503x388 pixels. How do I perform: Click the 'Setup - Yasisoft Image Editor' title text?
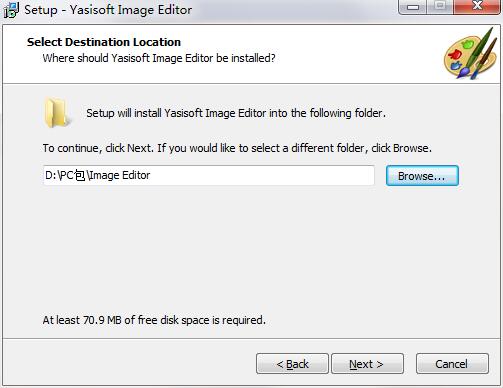click(x=108, y=10)
